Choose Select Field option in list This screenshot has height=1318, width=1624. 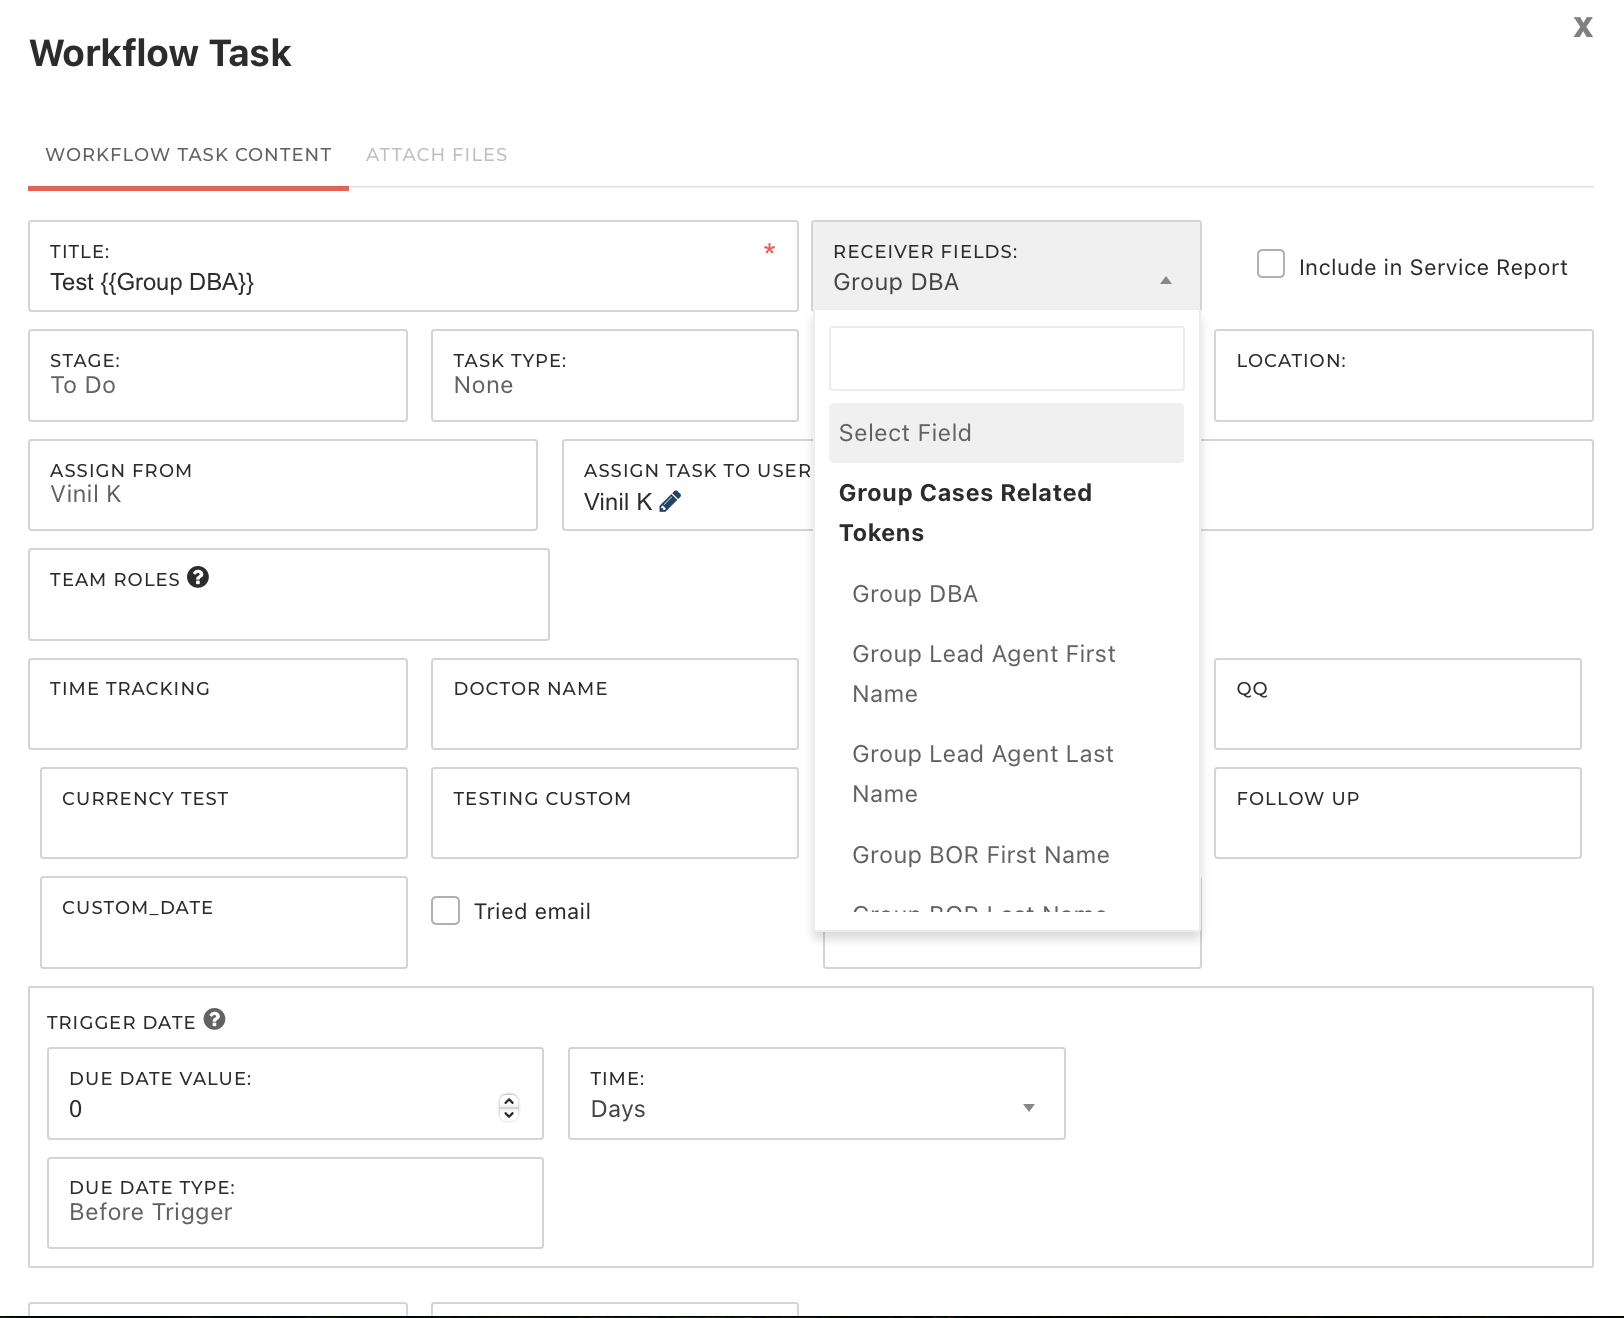click(1006, 433)
